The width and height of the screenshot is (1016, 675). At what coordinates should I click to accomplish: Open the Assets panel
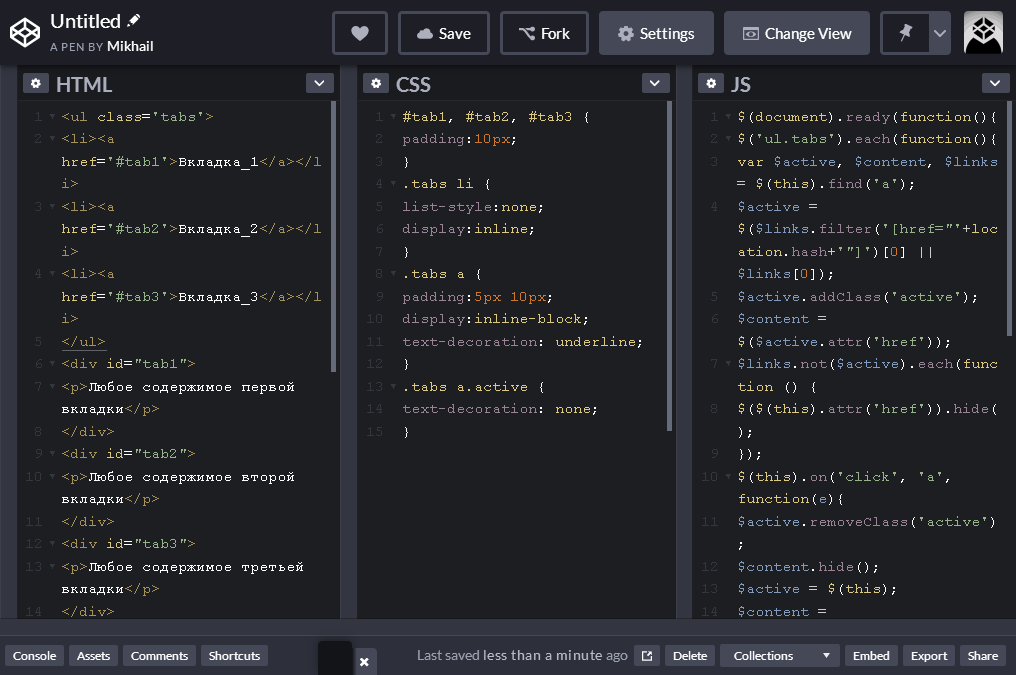(93, 656)
